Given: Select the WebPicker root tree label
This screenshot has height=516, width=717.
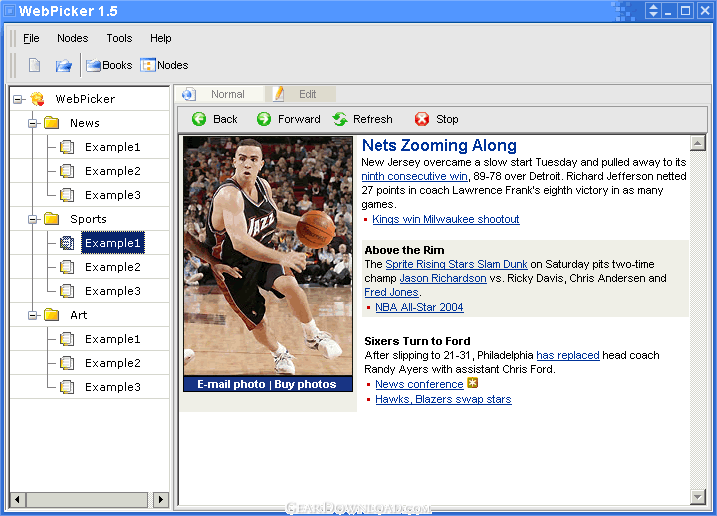Looking at the screenshot, I should click(85, 99).
